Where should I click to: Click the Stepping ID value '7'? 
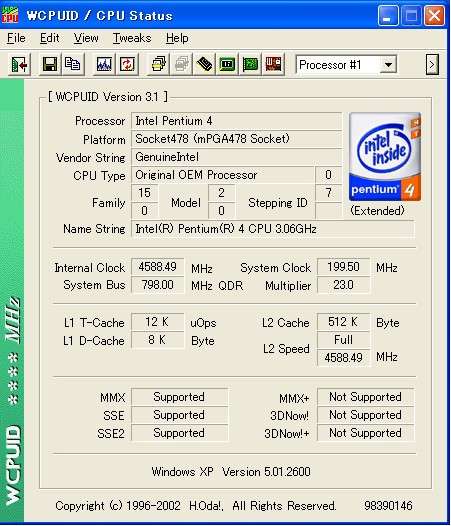tap(329, 193)
